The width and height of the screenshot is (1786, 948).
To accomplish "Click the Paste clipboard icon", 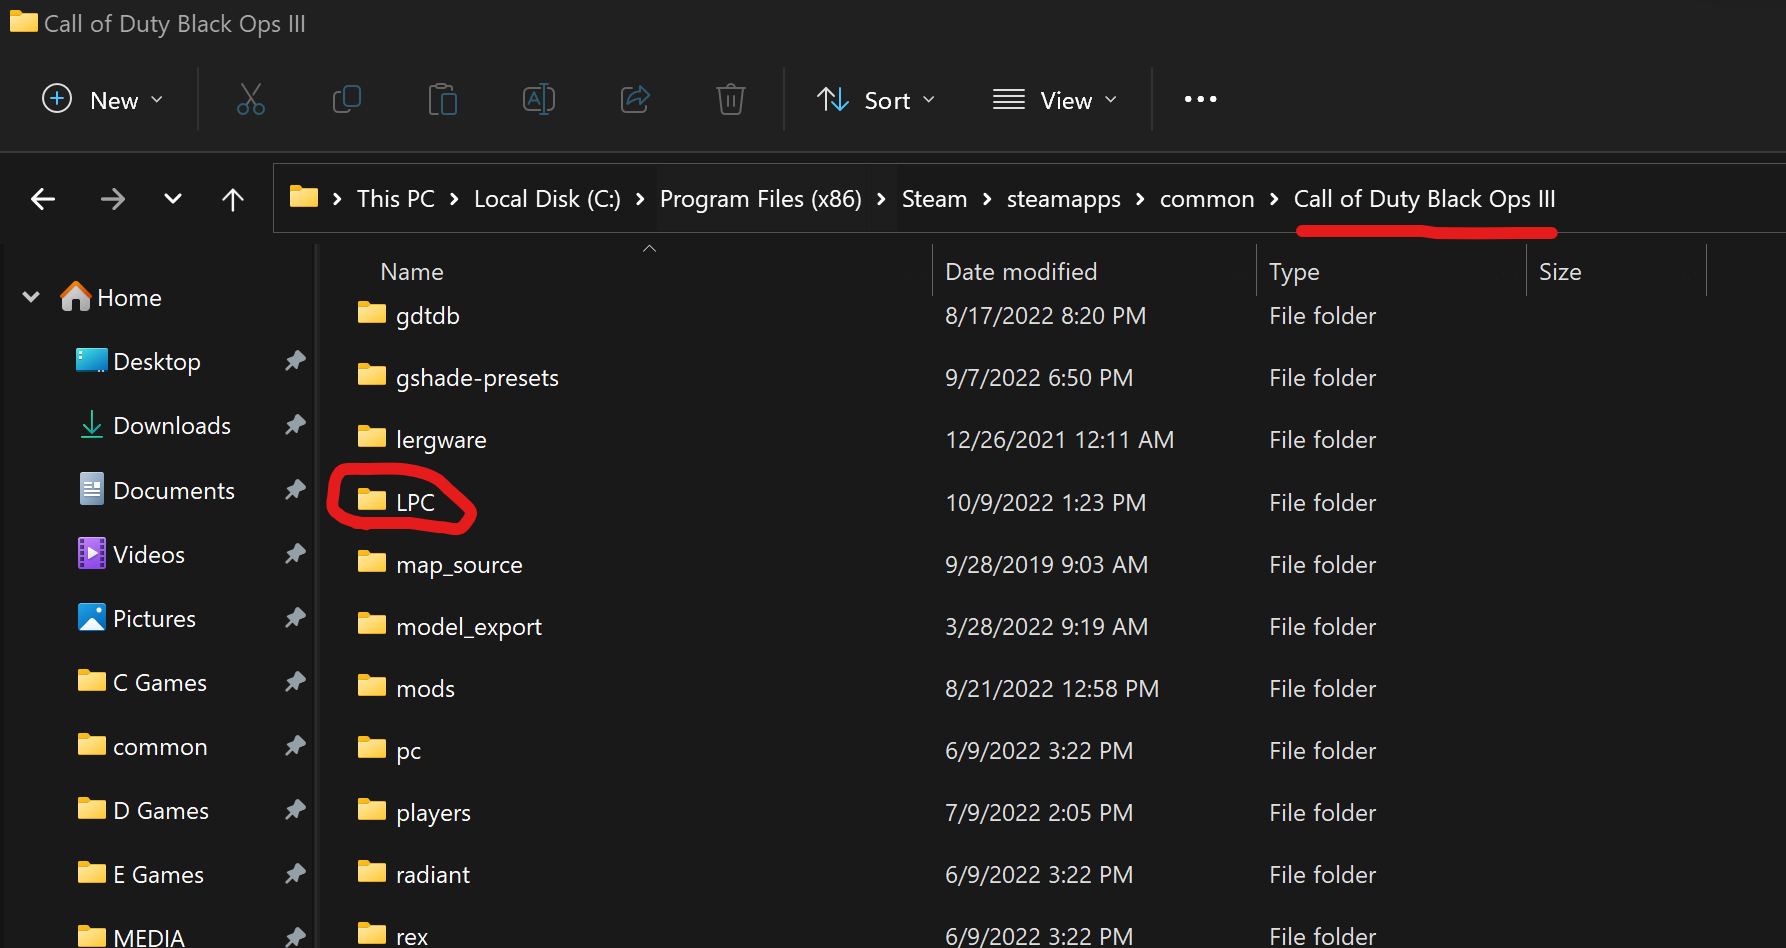I will (442, 99).
